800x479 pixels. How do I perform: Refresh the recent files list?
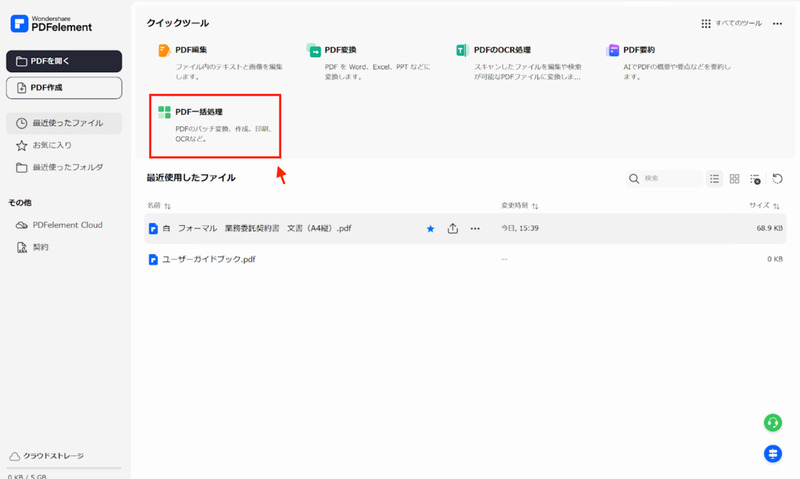pyautogui.click(x=777, y=179)
